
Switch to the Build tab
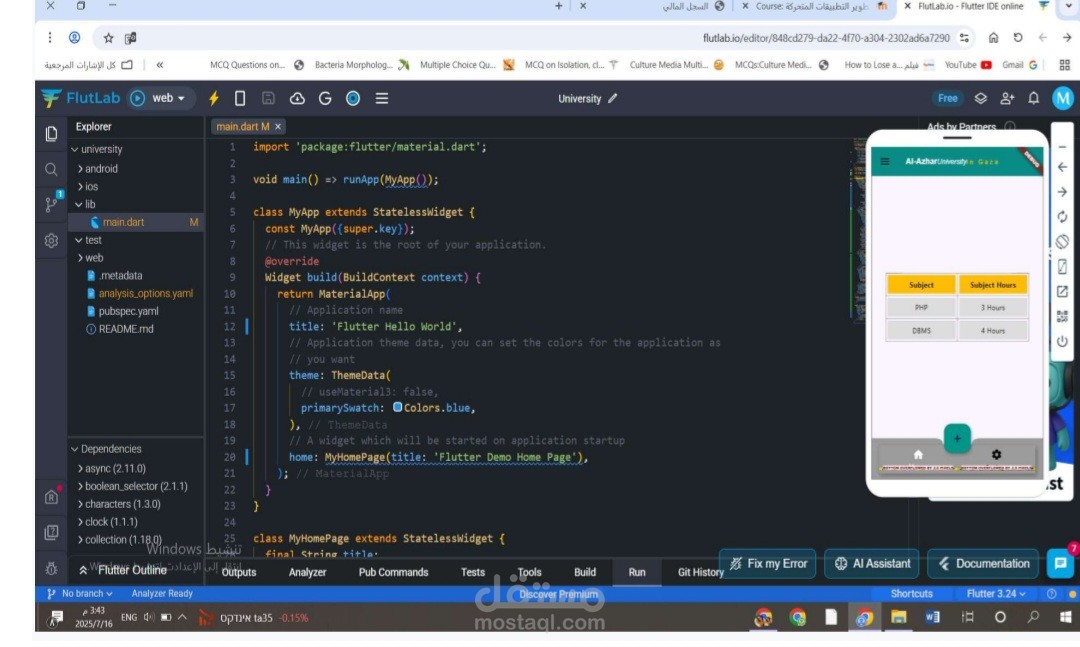click(585, 573)
